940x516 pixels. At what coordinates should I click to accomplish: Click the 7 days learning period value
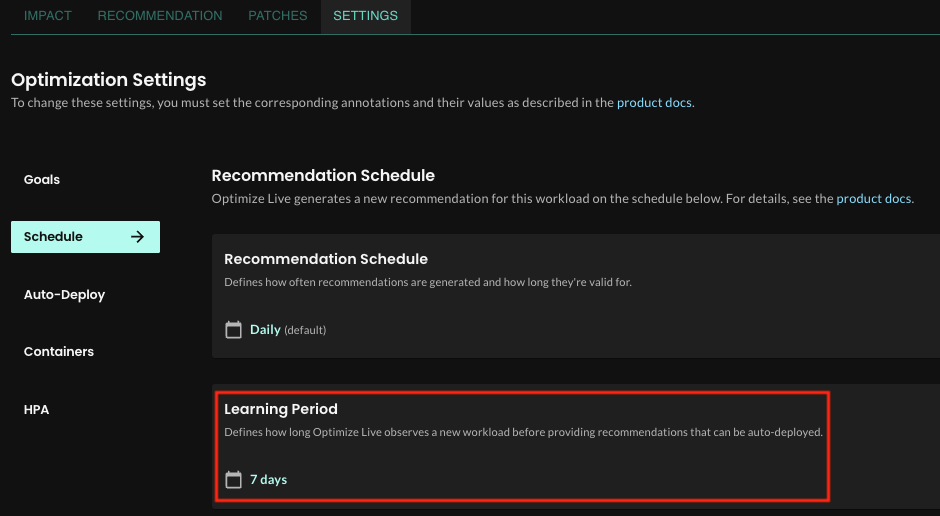tap(268, 480)
